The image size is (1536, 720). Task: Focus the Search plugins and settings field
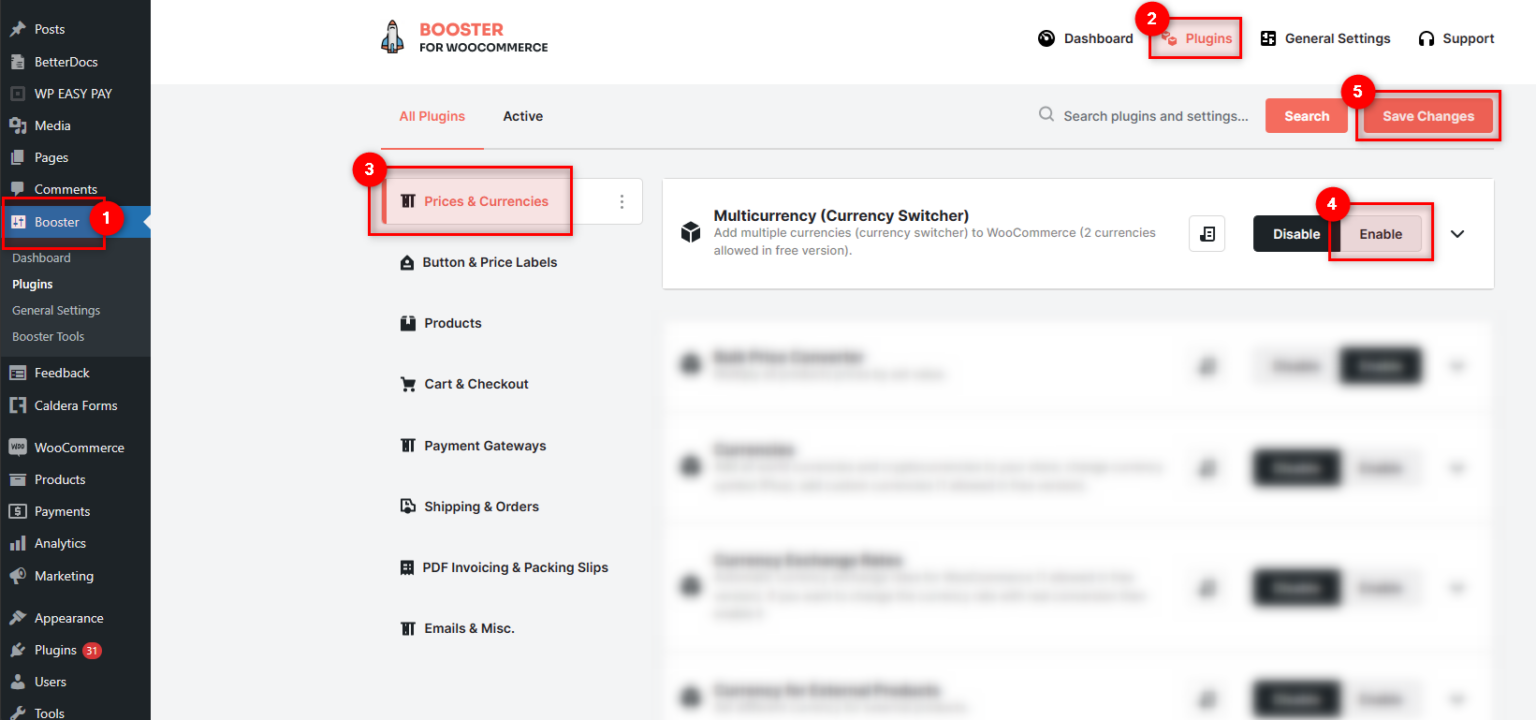coord(1155,116)
